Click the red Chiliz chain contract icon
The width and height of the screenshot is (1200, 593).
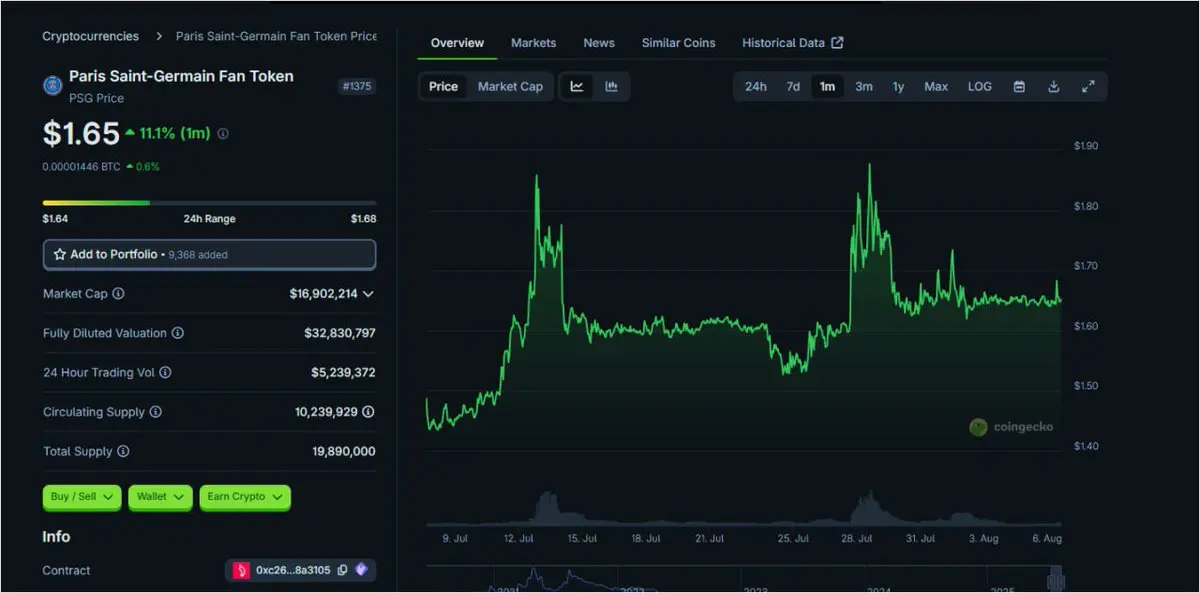[241, 570]
